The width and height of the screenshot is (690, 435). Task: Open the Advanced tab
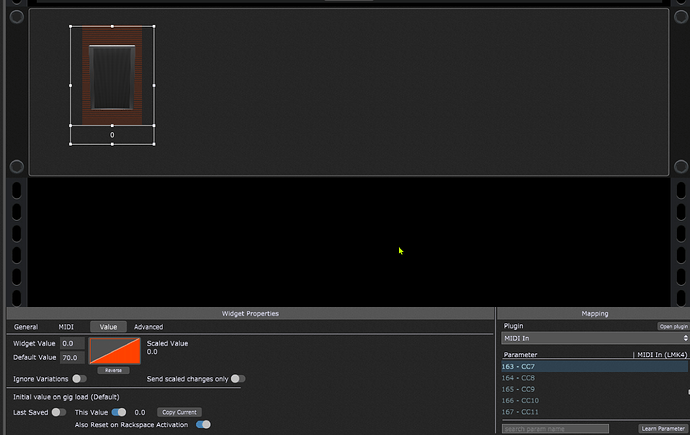coord(148,327)
